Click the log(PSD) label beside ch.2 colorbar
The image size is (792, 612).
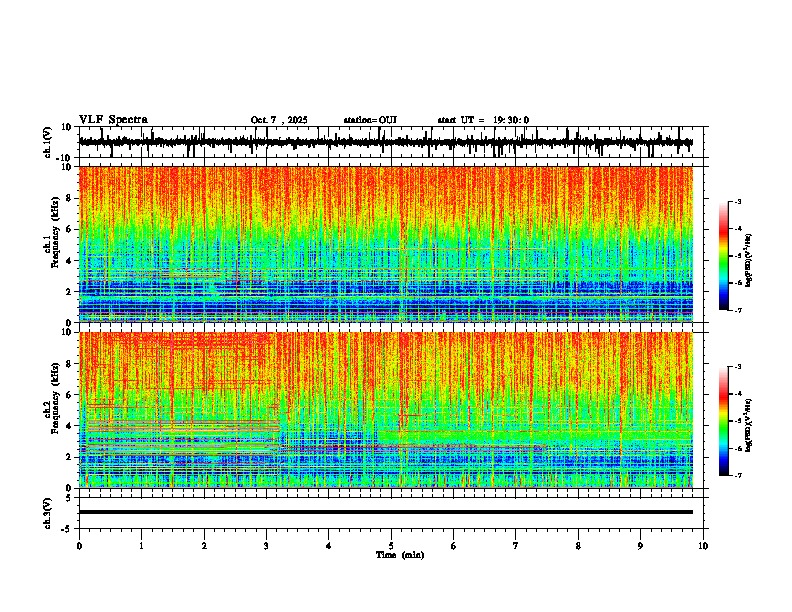(x=749, y=425)
